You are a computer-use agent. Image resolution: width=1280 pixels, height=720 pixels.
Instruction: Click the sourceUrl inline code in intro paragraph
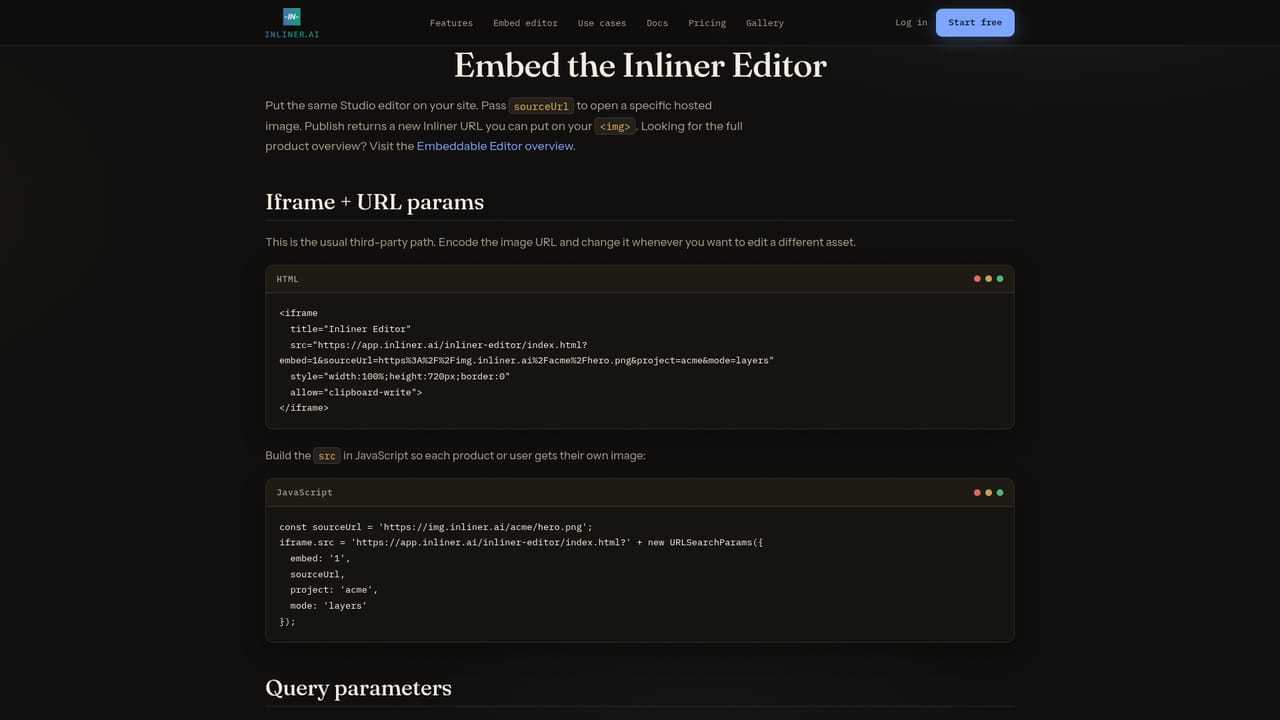[x=541, y=106]
